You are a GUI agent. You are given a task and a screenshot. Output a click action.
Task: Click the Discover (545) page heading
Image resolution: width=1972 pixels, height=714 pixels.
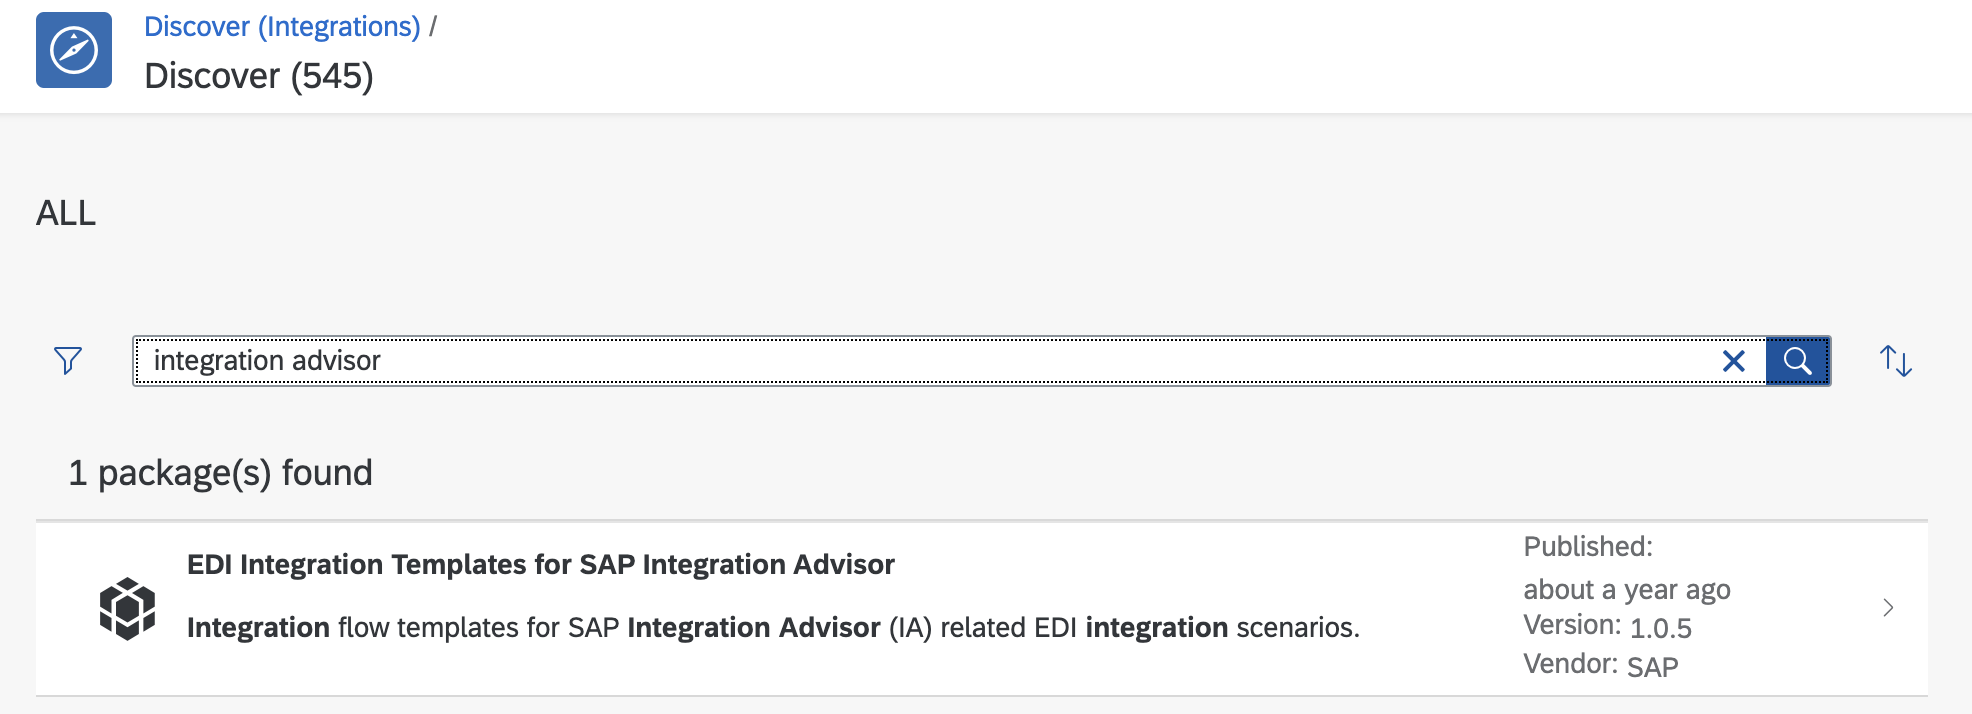(x=259, y=76)
